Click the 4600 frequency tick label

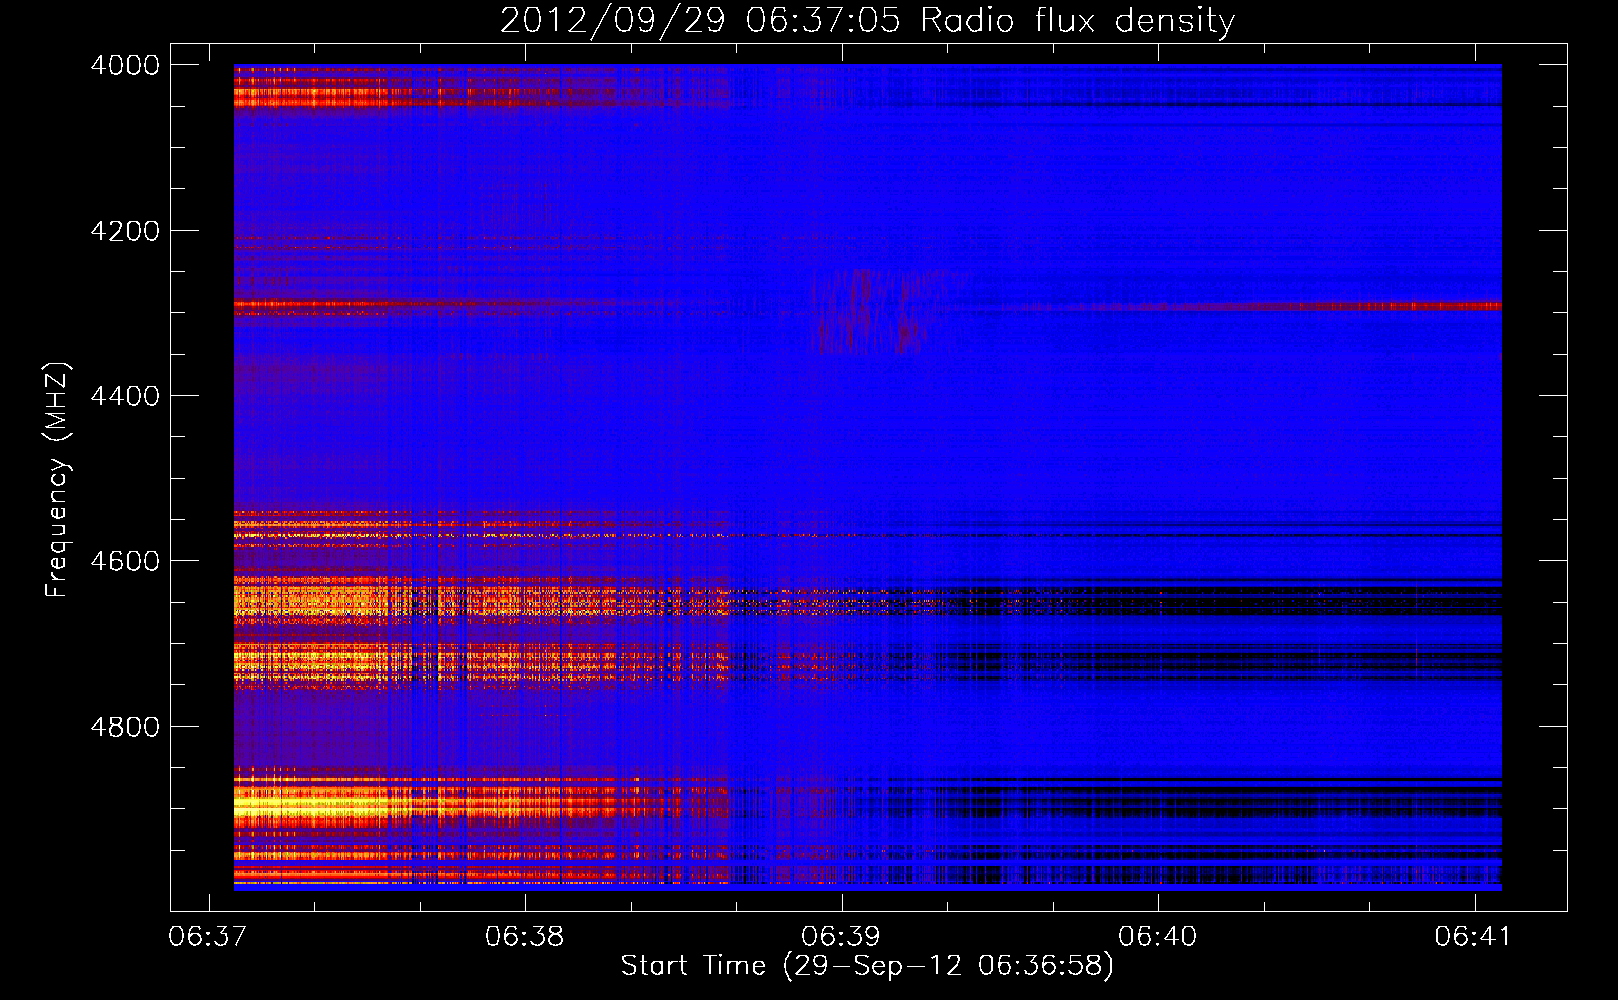(x=125, y=561)
